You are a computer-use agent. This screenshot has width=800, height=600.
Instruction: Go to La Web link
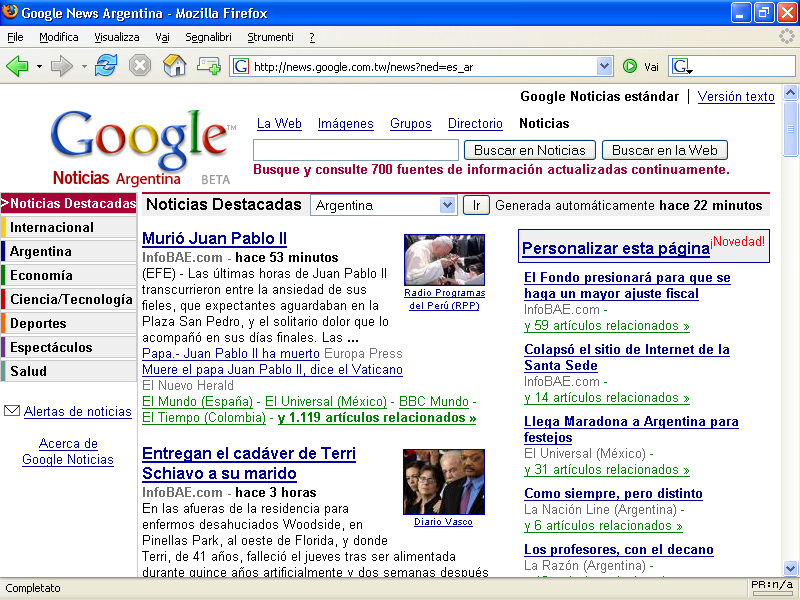click(279, 123)
